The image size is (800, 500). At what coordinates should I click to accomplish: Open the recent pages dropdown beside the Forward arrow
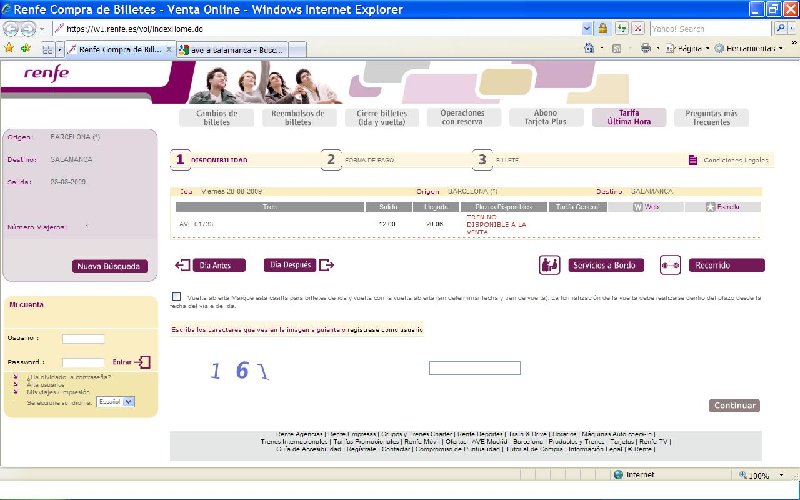42,29
